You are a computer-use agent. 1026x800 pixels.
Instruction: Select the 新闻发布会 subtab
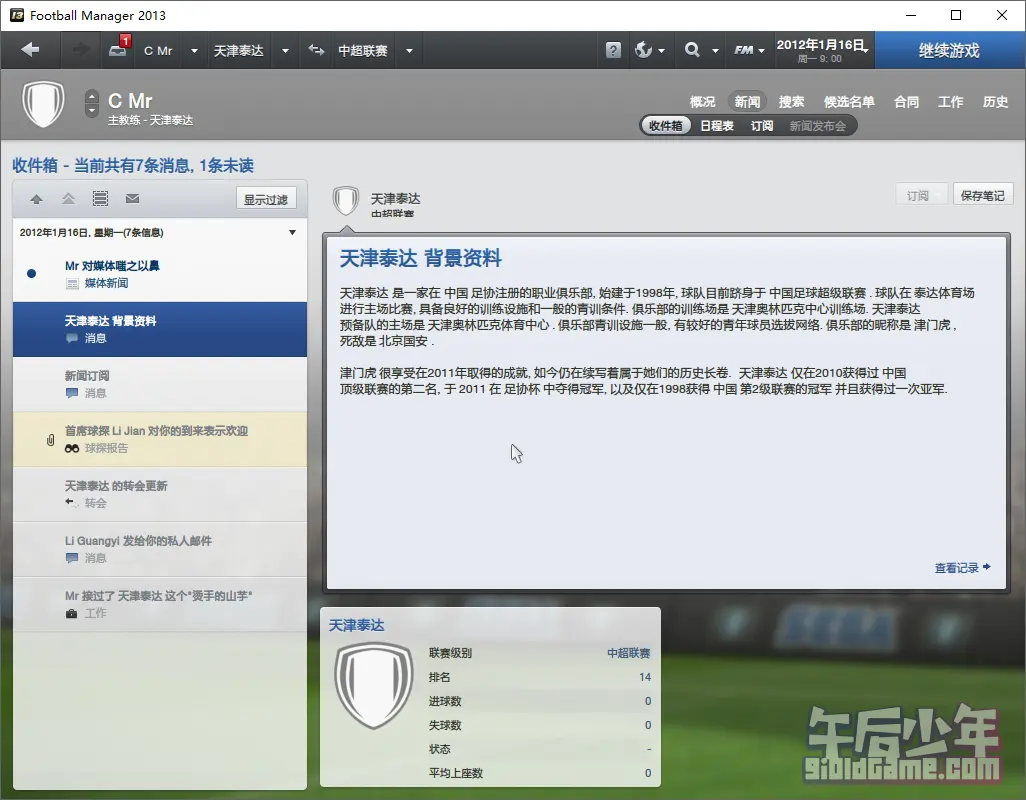[x=817, y=126]
